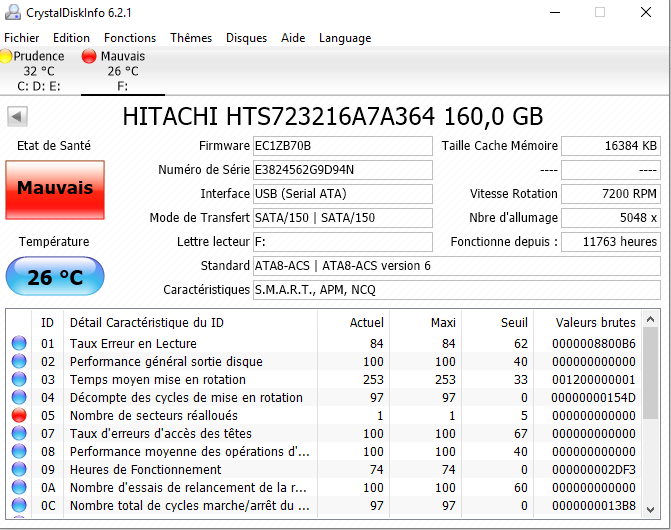This screenshot has width=671, height=530.
Task: Click red status dot for ID 05
Action: pyautogui.click(x=19, y=415)
